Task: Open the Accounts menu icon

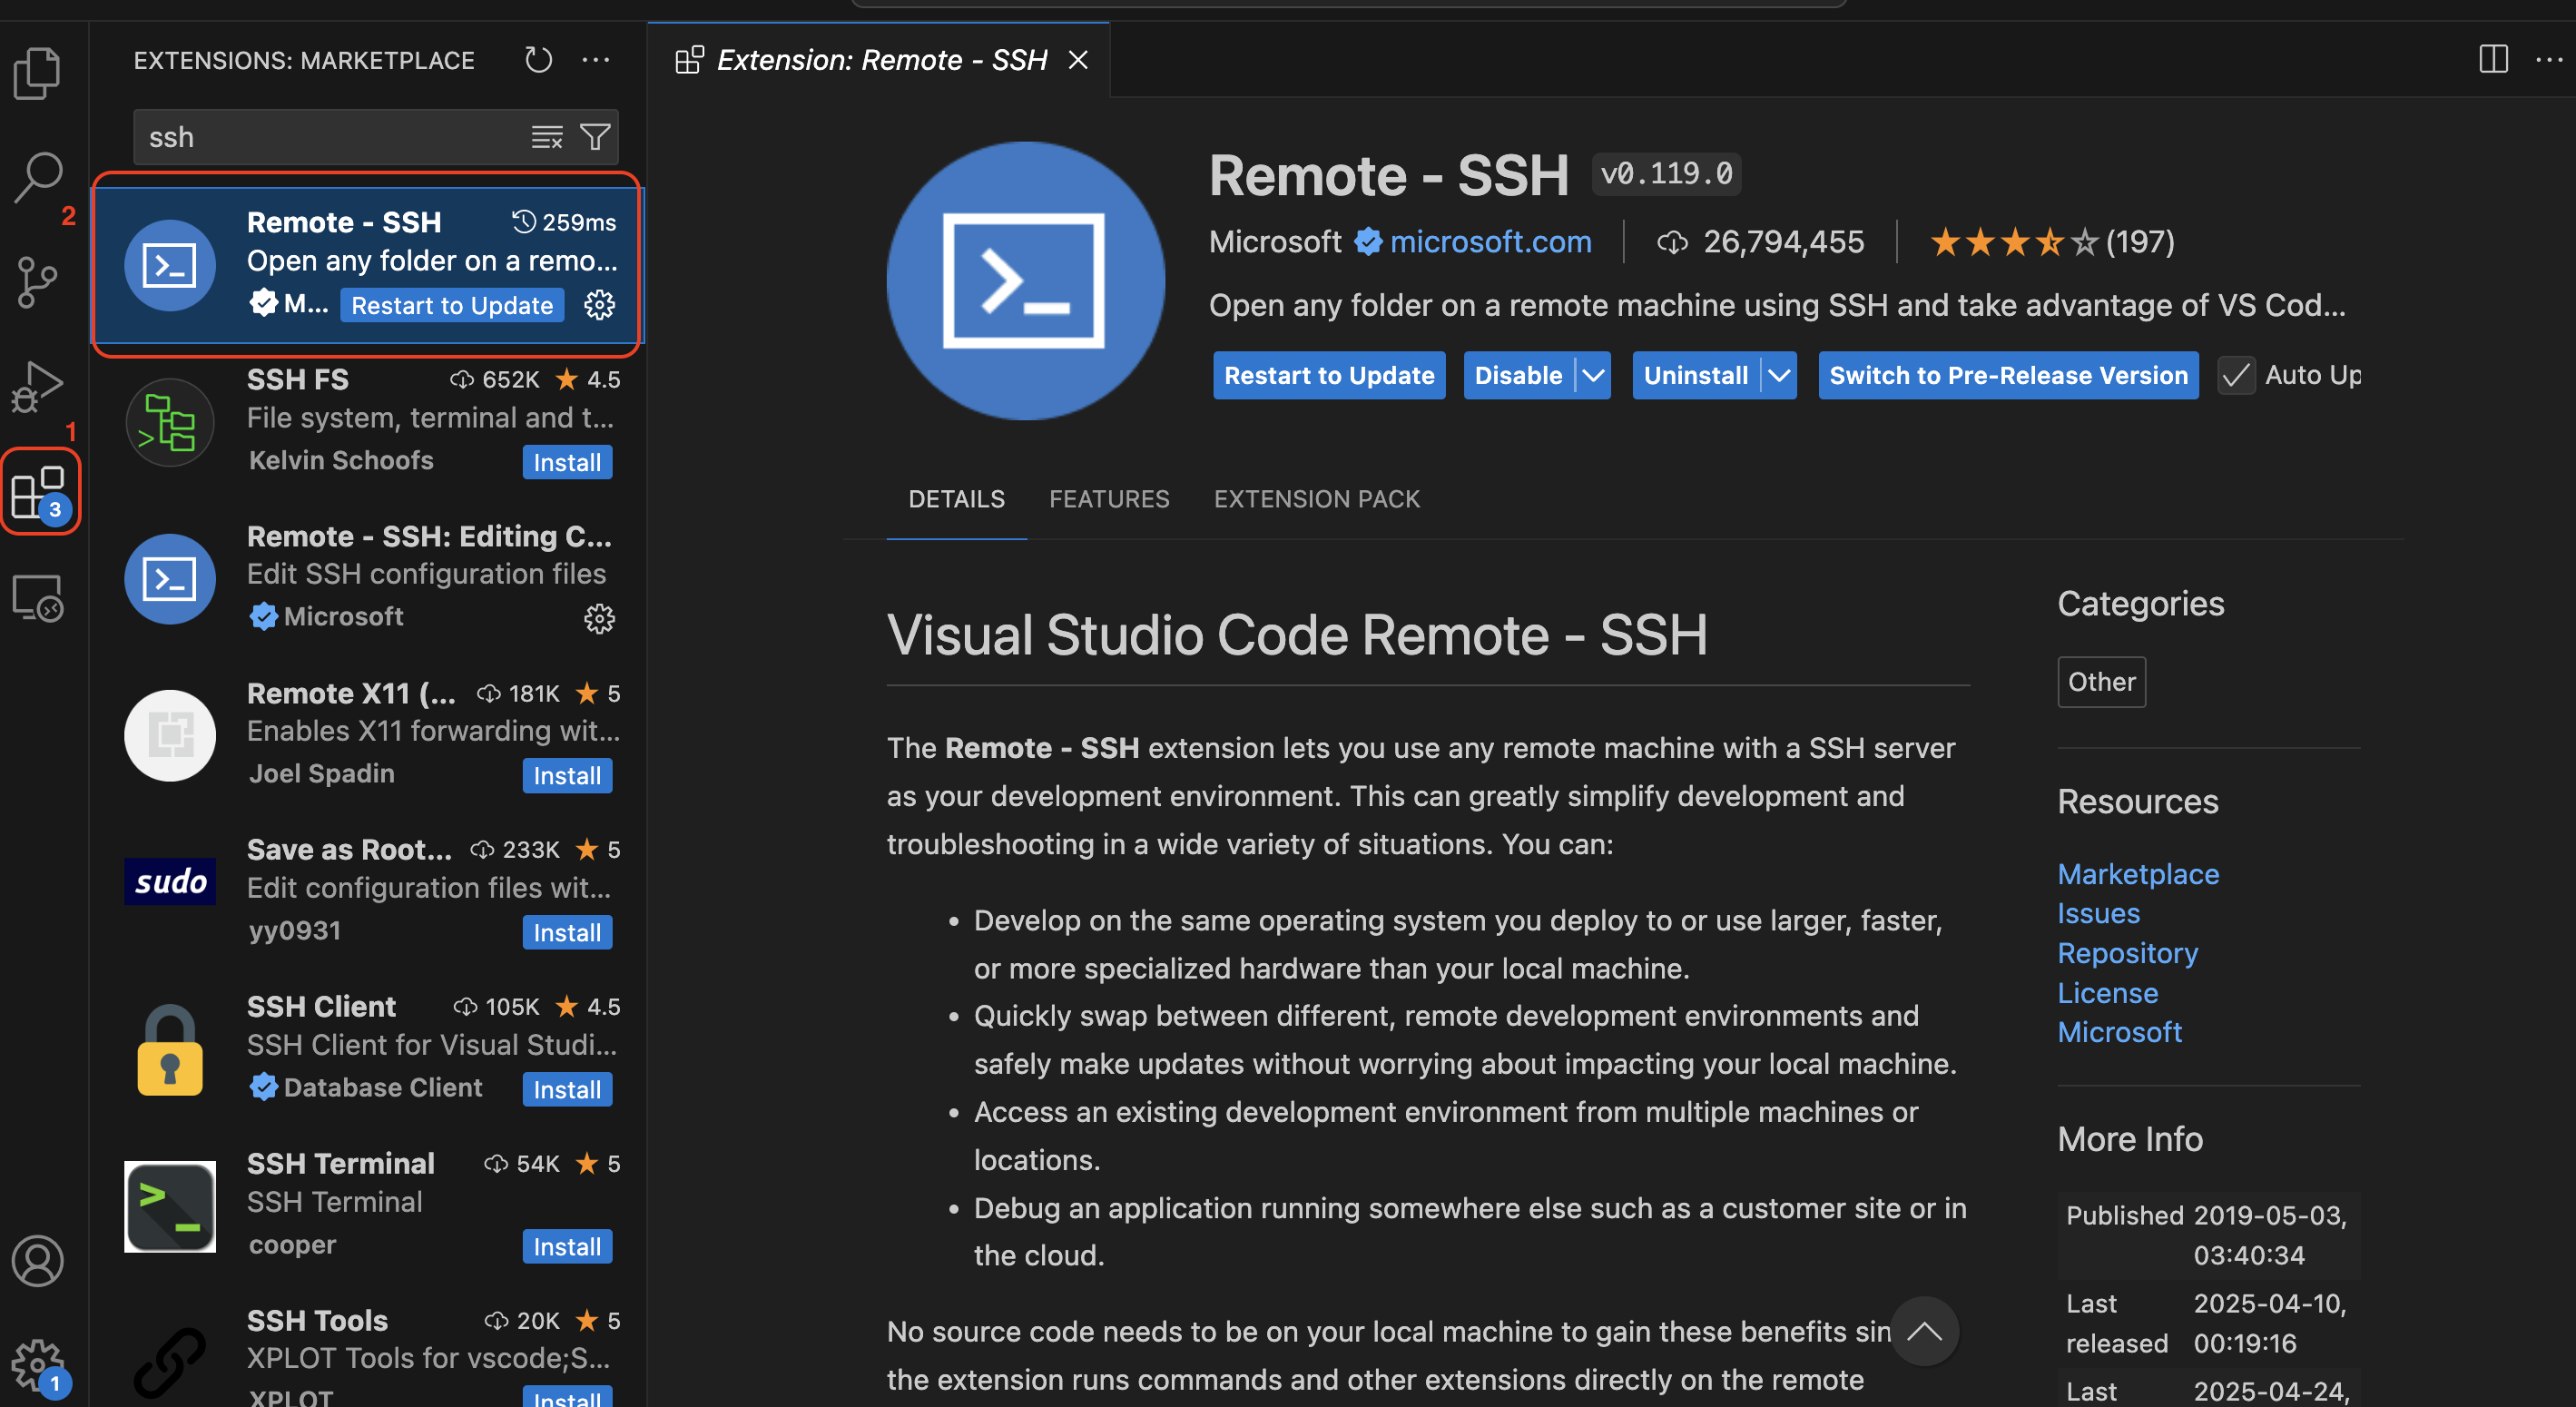Action: pyautogui.click(x=38, y=1261)
